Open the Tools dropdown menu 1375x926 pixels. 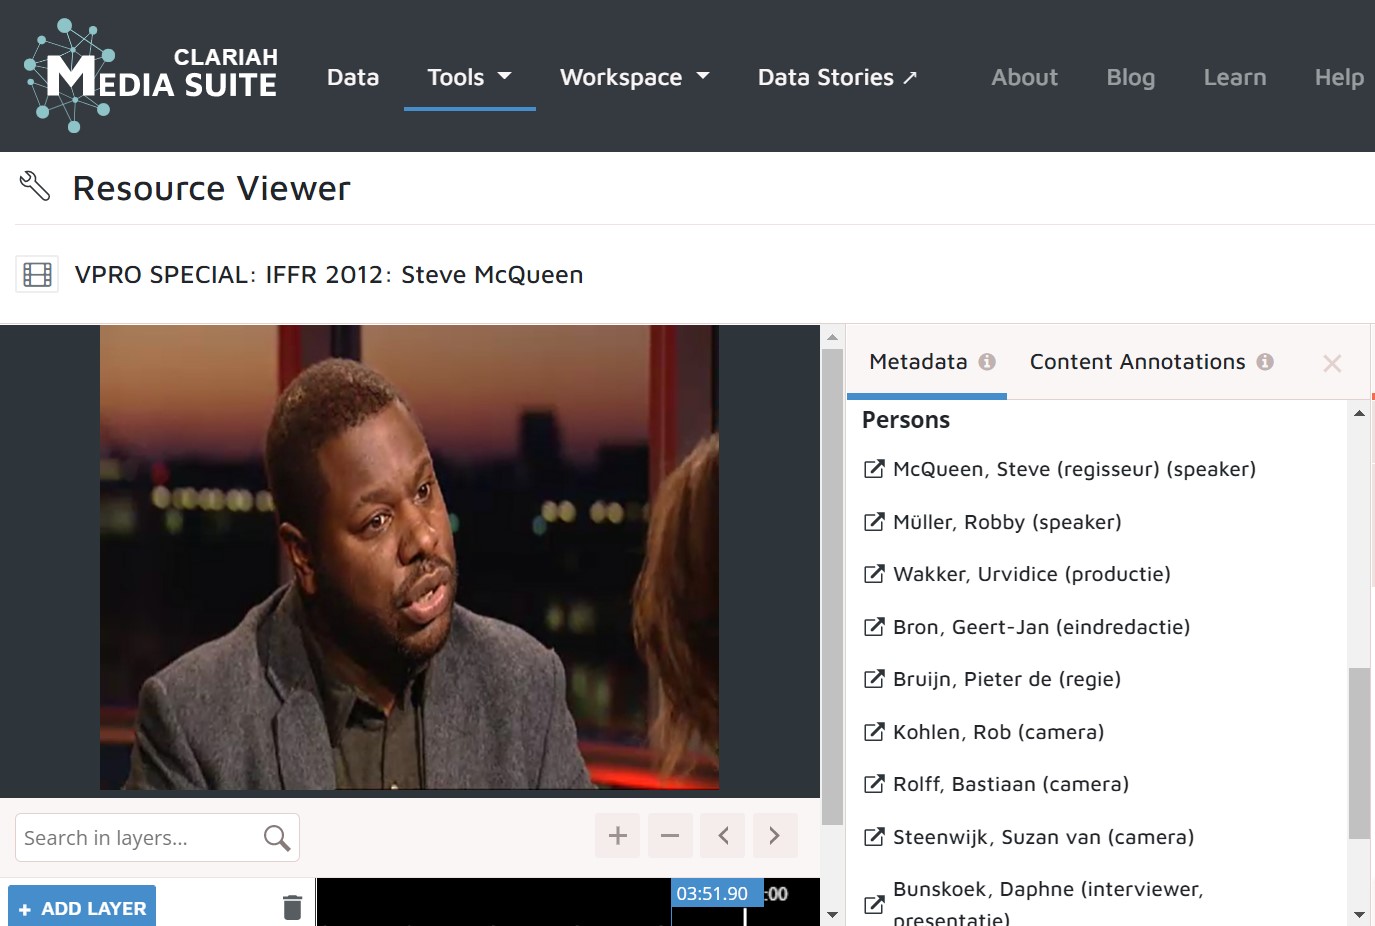coord(469,77)
